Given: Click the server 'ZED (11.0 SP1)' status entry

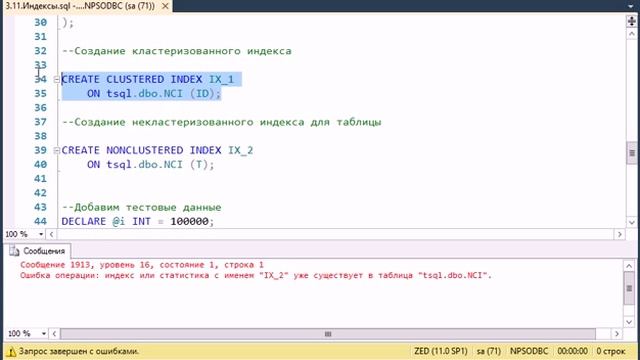Looking at the screenshot, I should pyautogui.click(x=440, y=351).
